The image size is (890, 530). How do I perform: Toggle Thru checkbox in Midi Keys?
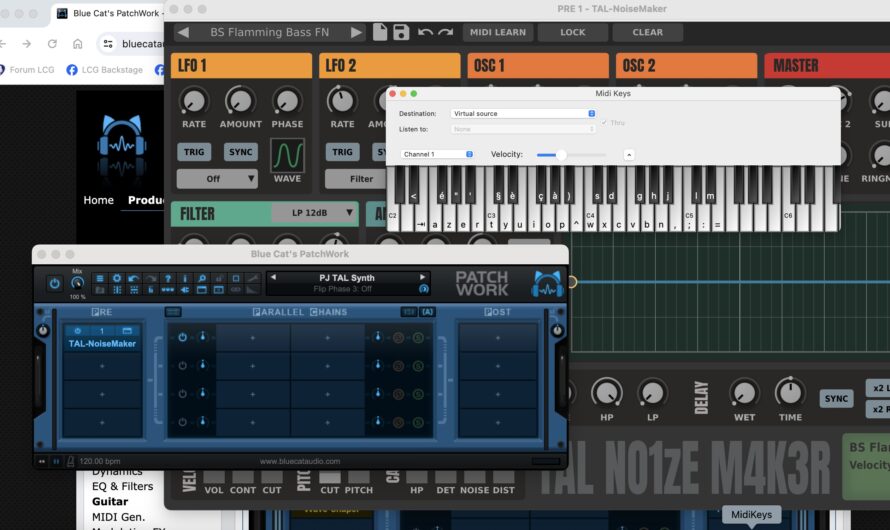pyautogui.click(x=604, y=123)
